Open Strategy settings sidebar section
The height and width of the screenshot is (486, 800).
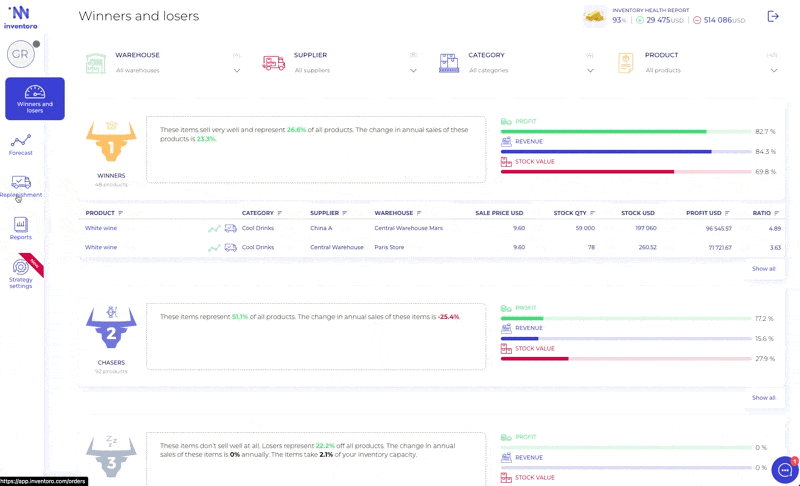coord(21,274)
